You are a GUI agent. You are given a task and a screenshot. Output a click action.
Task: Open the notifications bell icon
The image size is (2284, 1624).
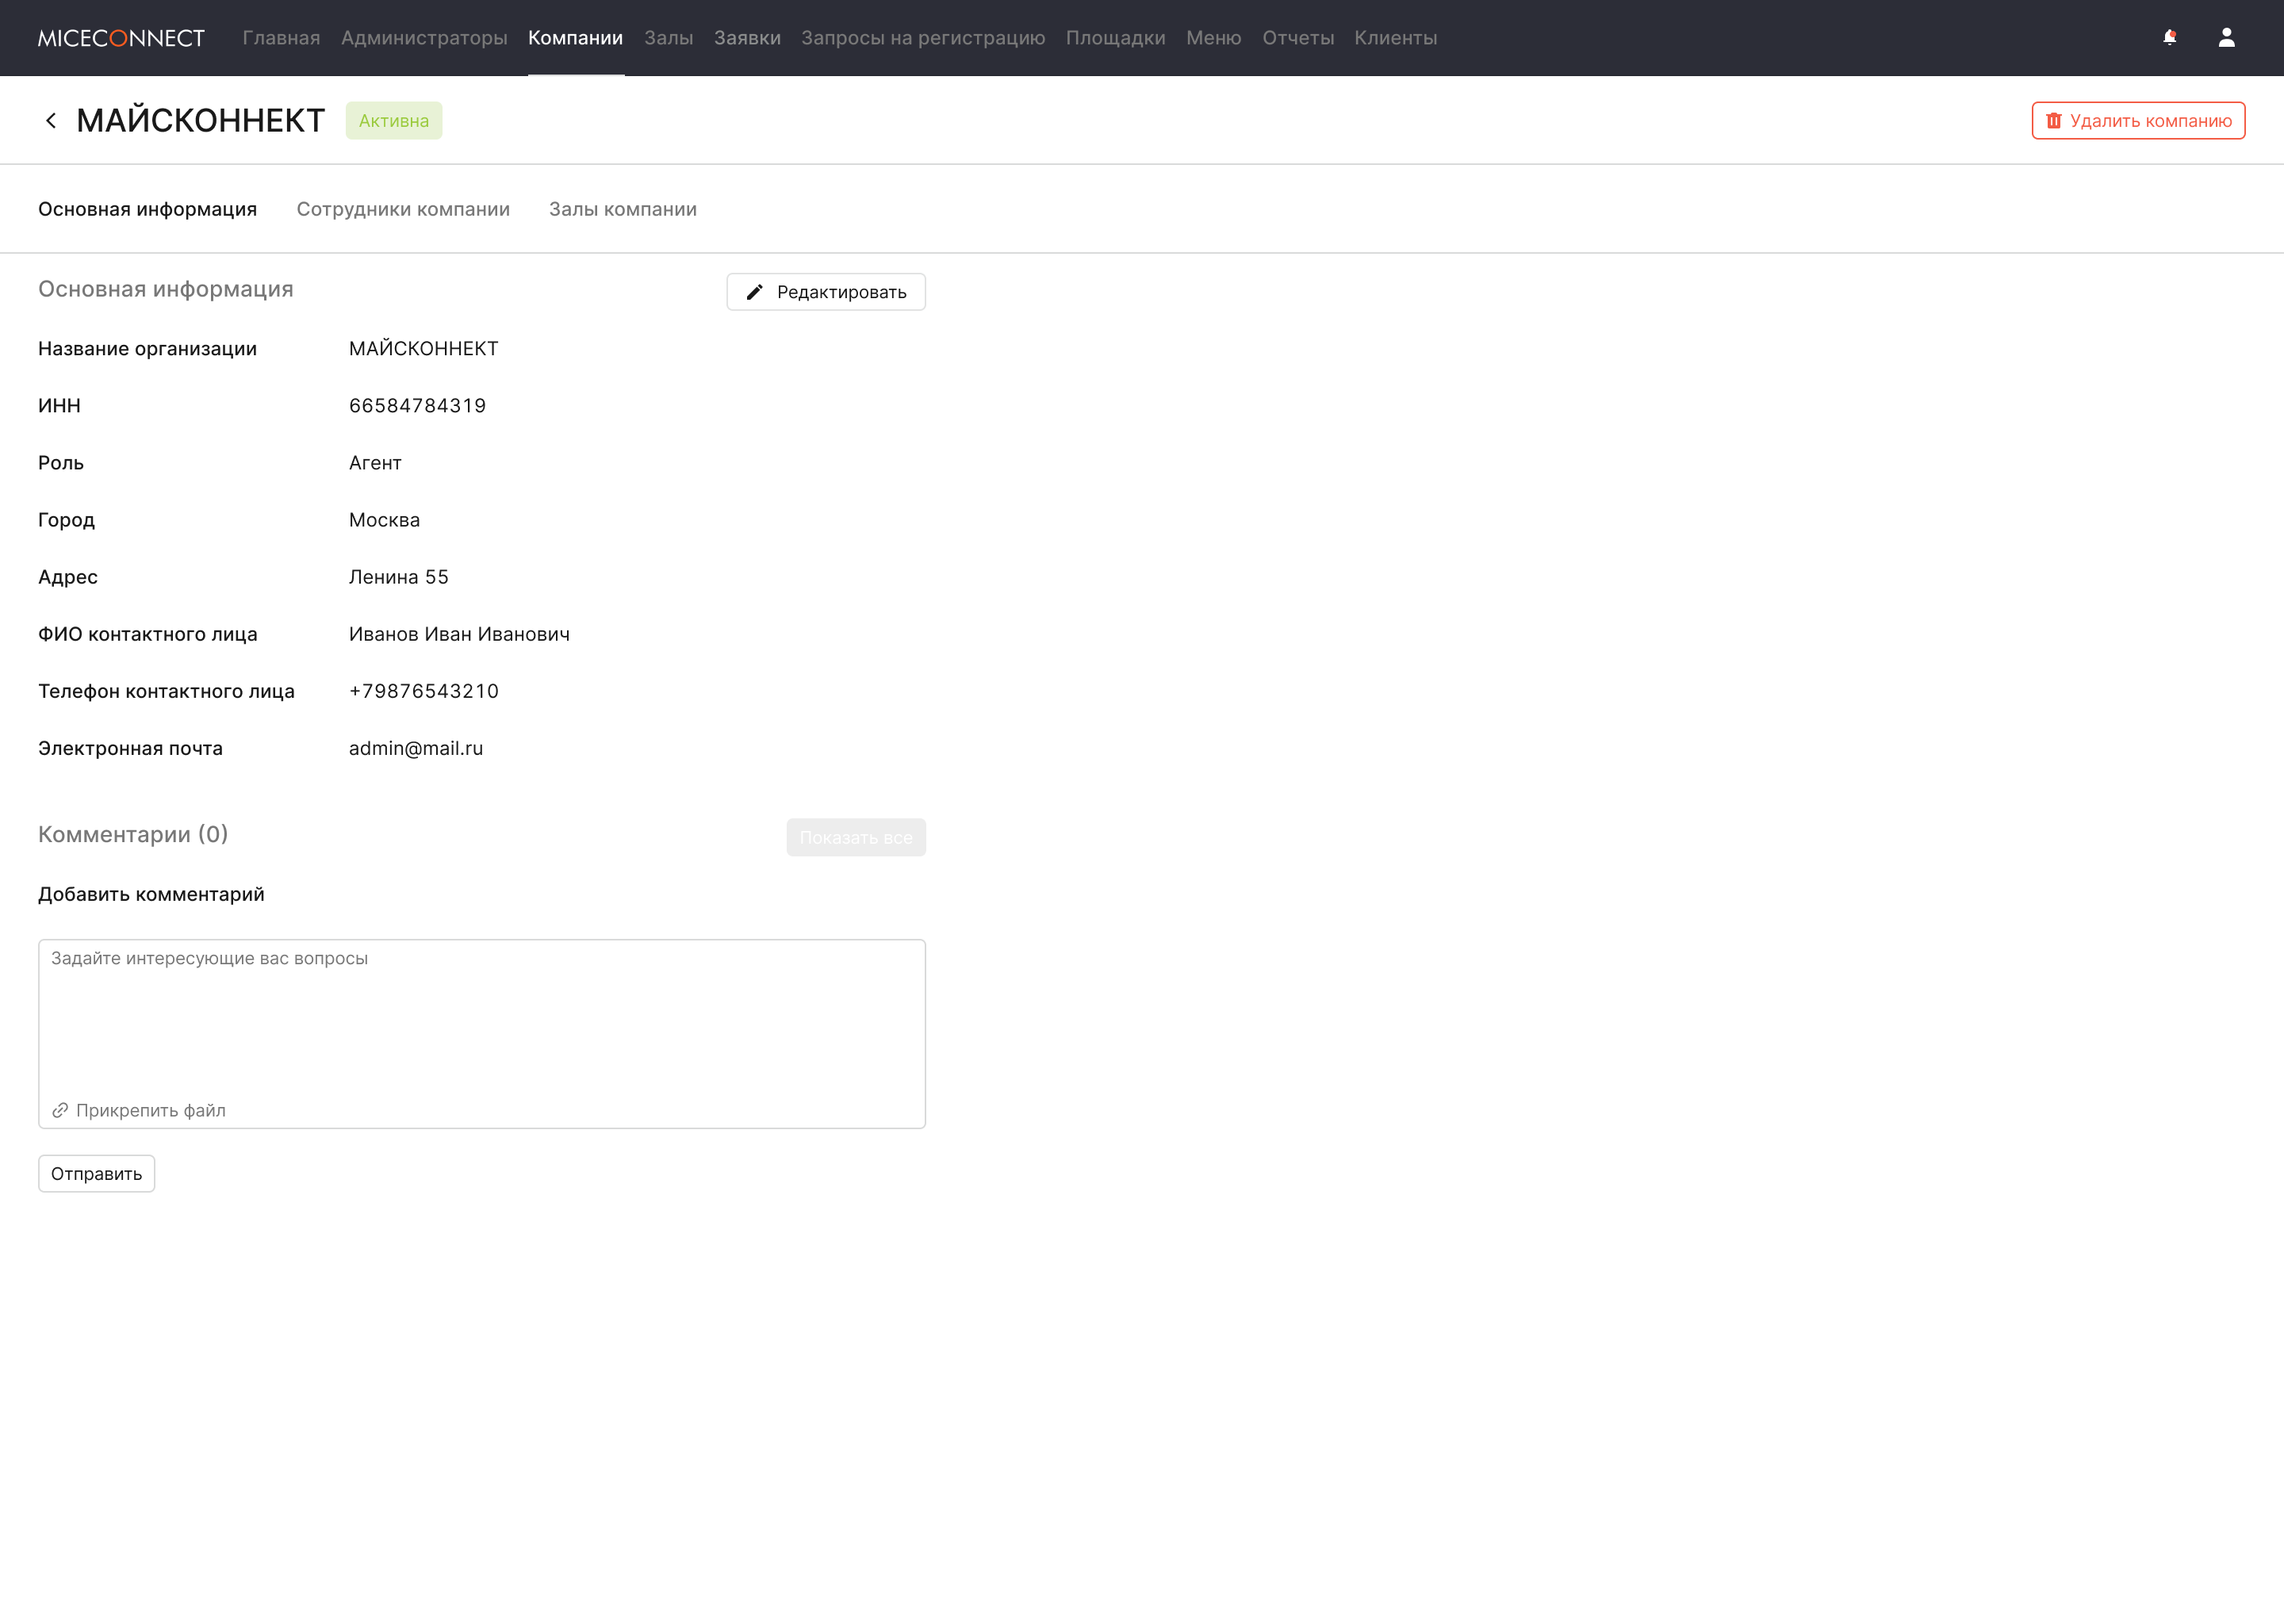(2169, 37)
